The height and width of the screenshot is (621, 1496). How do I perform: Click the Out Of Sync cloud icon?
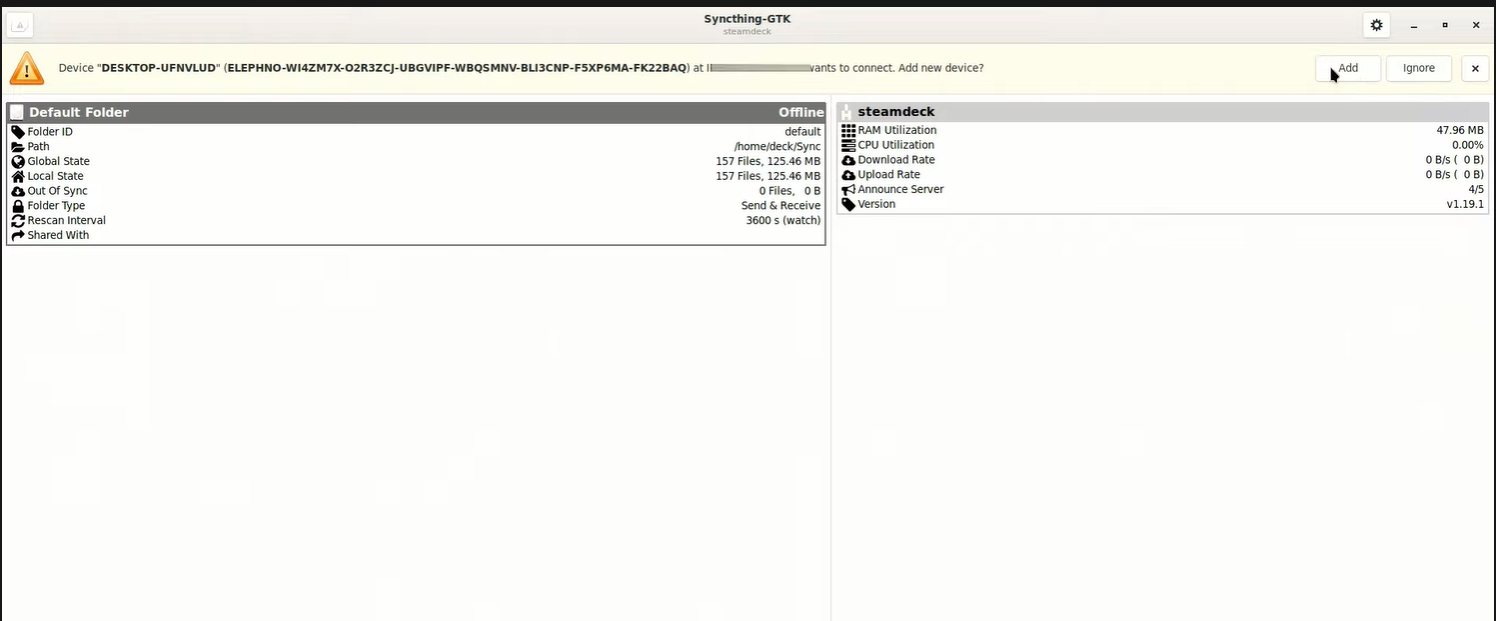pyautogui.click(x=18, y=191)
